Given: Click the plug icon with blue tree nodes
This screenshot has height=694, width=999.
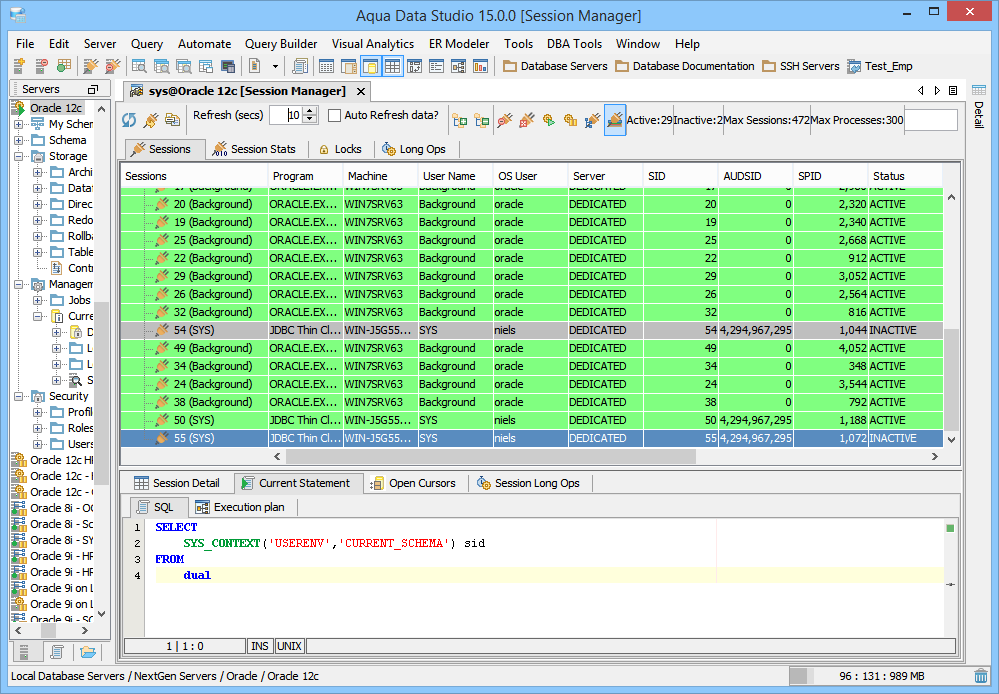Looking at the screenshot, I should (x=593, y=120).
